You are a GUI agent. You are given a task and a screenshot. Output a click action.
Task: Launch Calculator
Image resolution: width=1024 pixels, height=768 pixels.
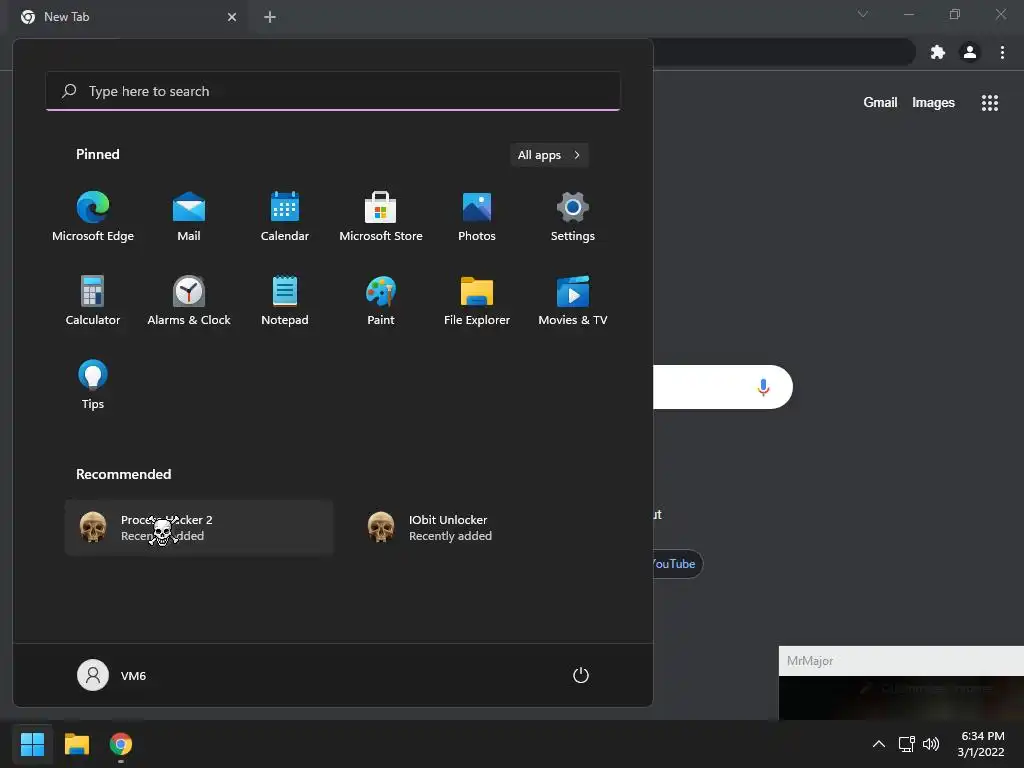point(93,300)
